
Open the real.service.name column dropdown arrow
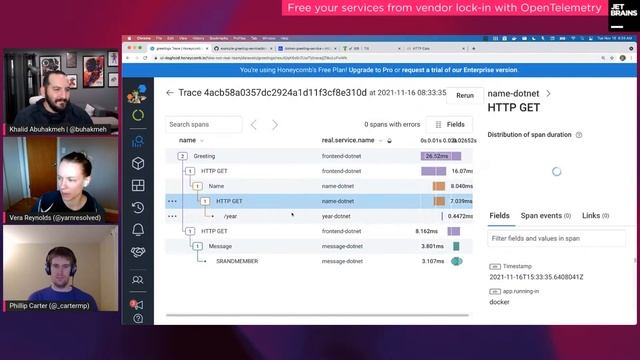coord(380,141)
